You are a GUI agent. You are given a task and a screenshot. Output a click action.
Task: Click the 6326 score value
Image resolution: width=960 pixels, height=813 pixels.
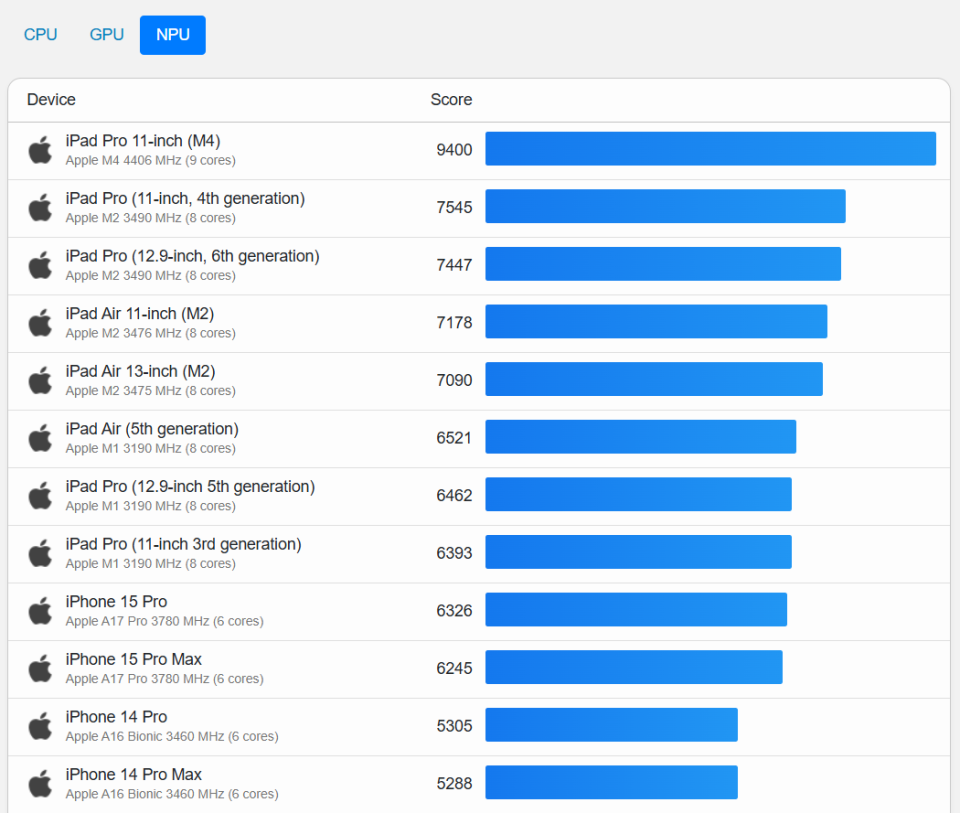coord(454,610)
